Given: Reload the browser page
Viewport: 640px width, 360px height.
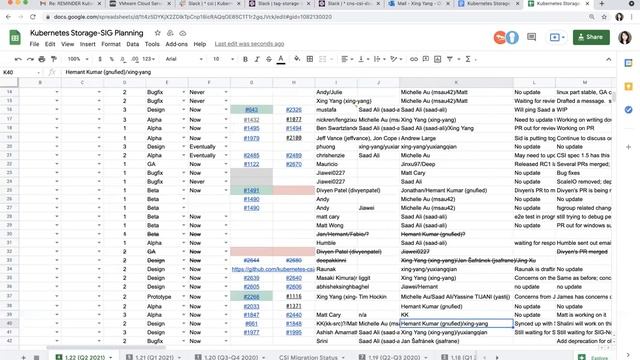Looking at the screenshot, I should pyautogui.click(x=33, y=17).
